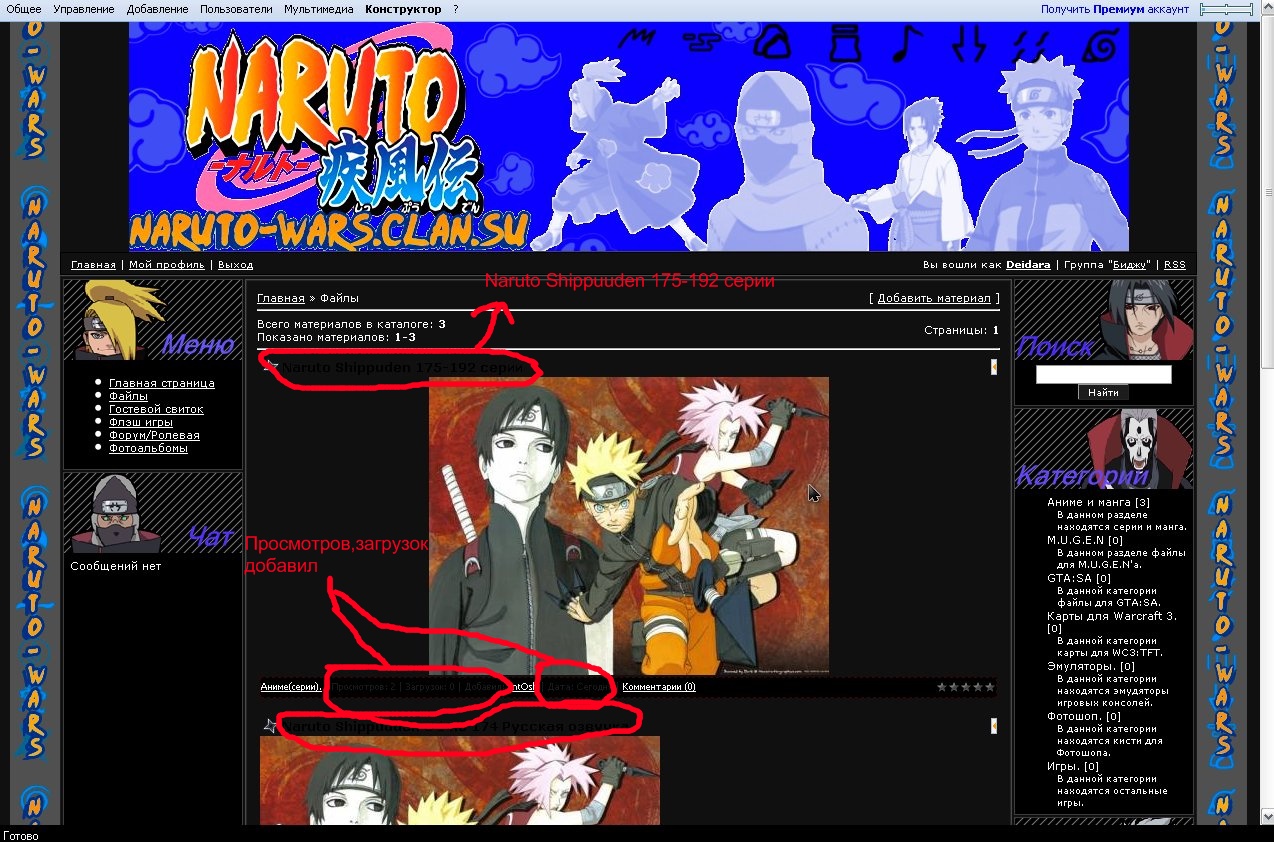Click Страницы: 1 page indicator
Viewport: 1274px width, 842px height.
tap(961, 330)
